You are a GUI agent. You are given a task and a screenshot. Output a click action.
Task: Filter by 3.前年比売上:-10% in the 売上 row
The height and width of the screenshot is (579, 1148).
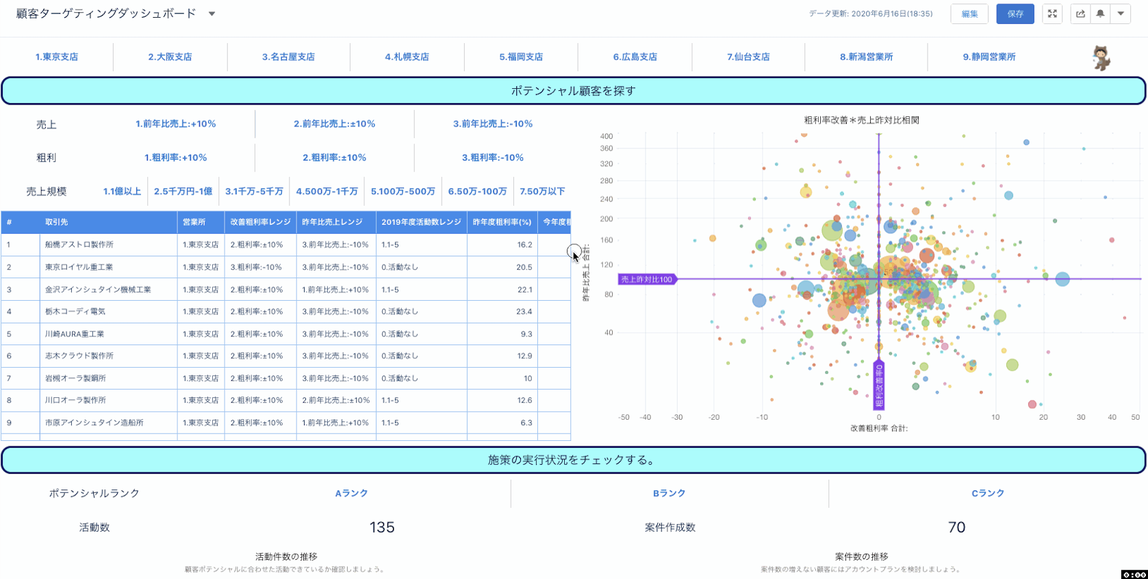[493, 124]
